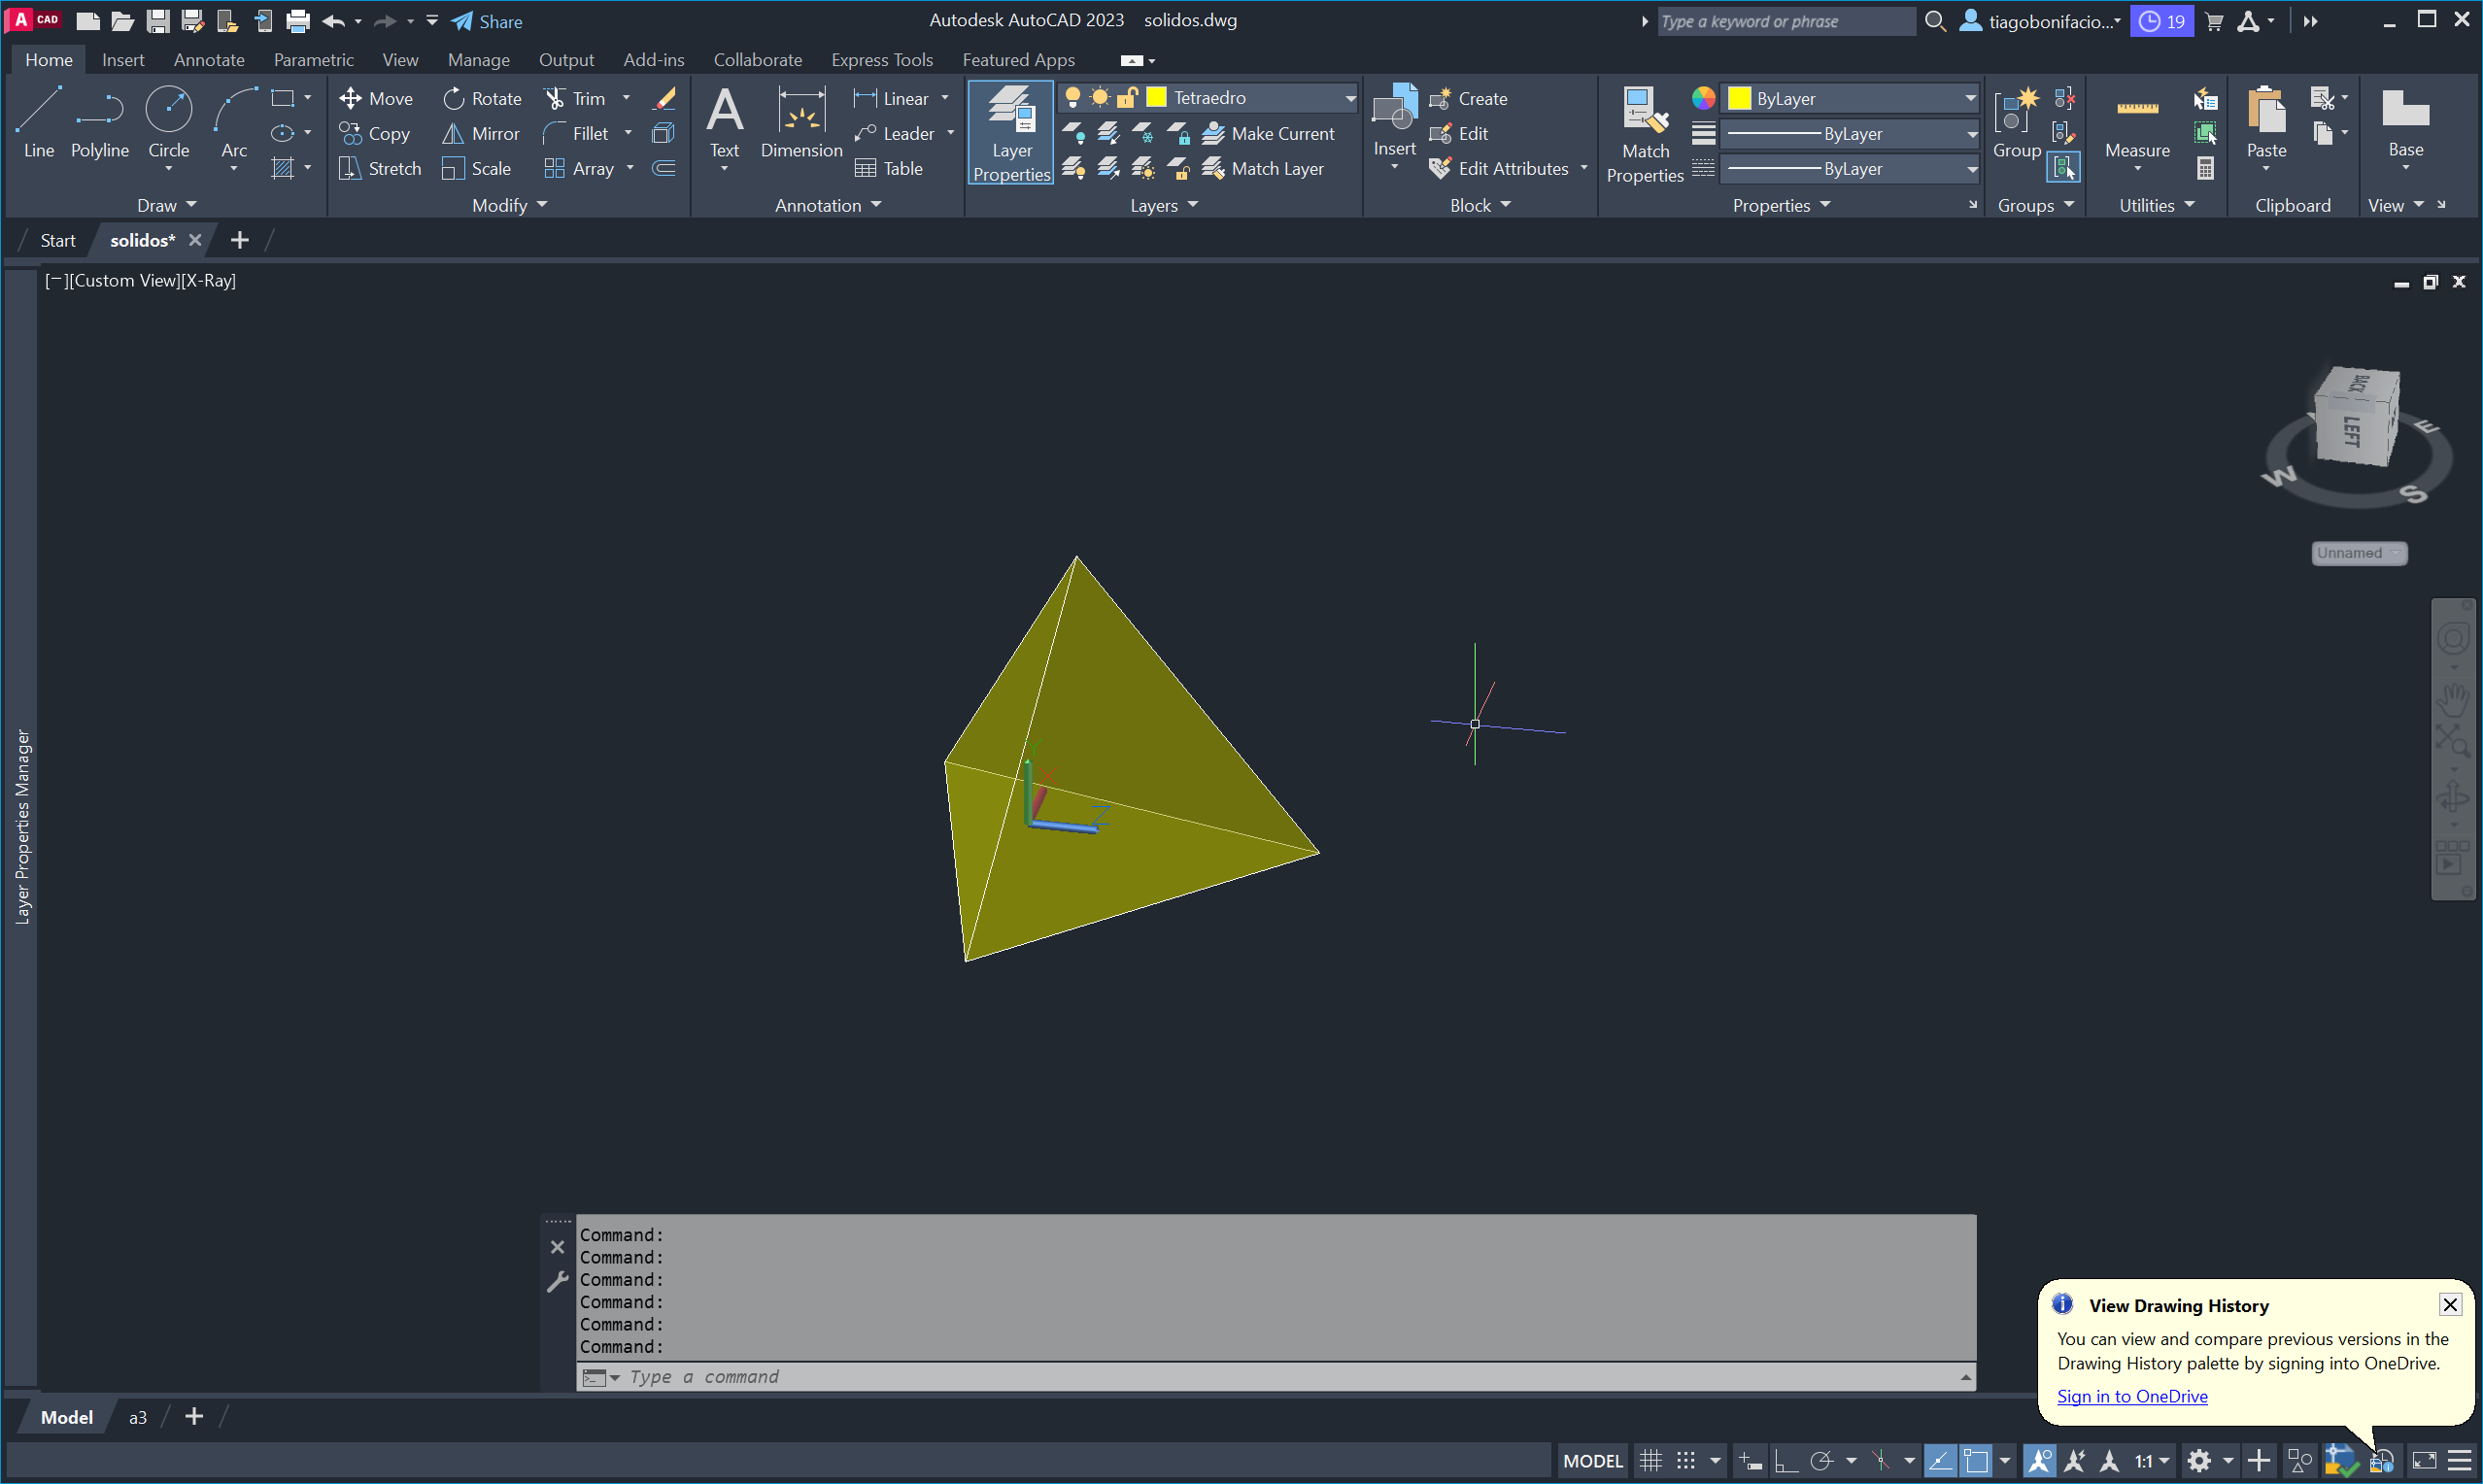Viewport: 2483px width, 1484px height.
Task: Activate the Mirror command
Action: pos(481,133)
